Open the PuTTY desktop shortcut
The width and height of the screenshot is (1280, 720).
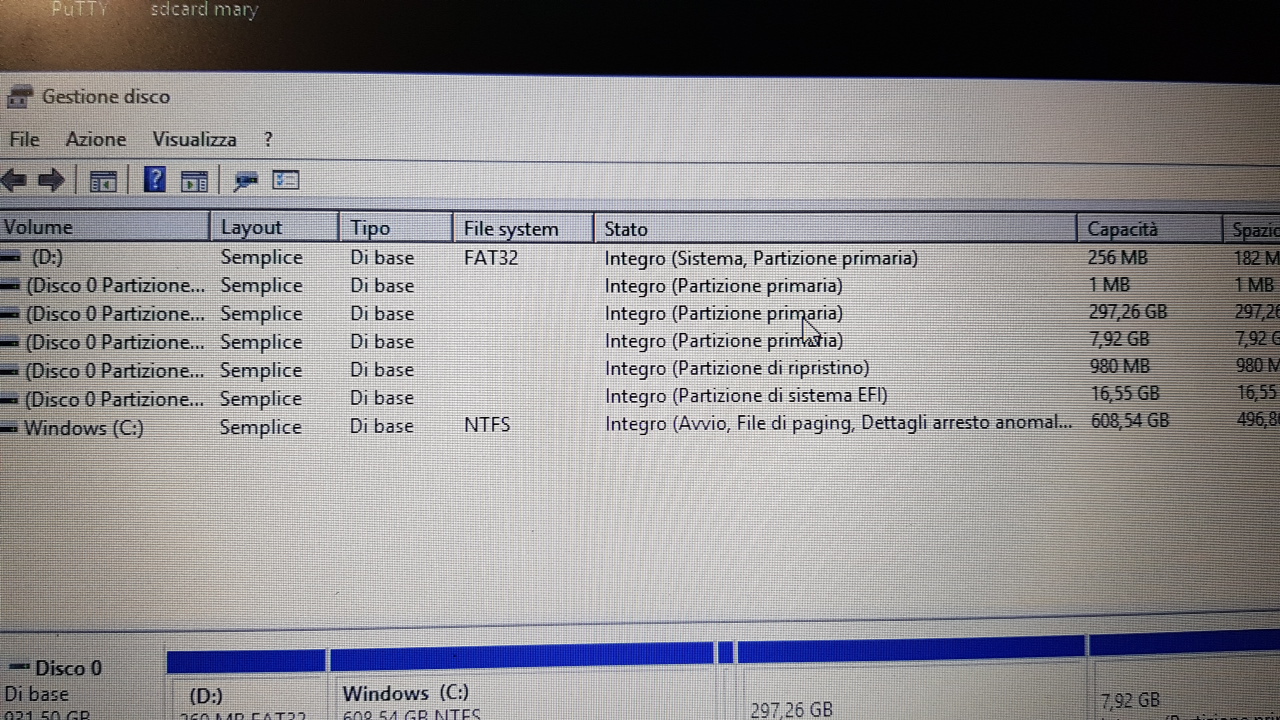pyautogui.click(x=79, y=10)
